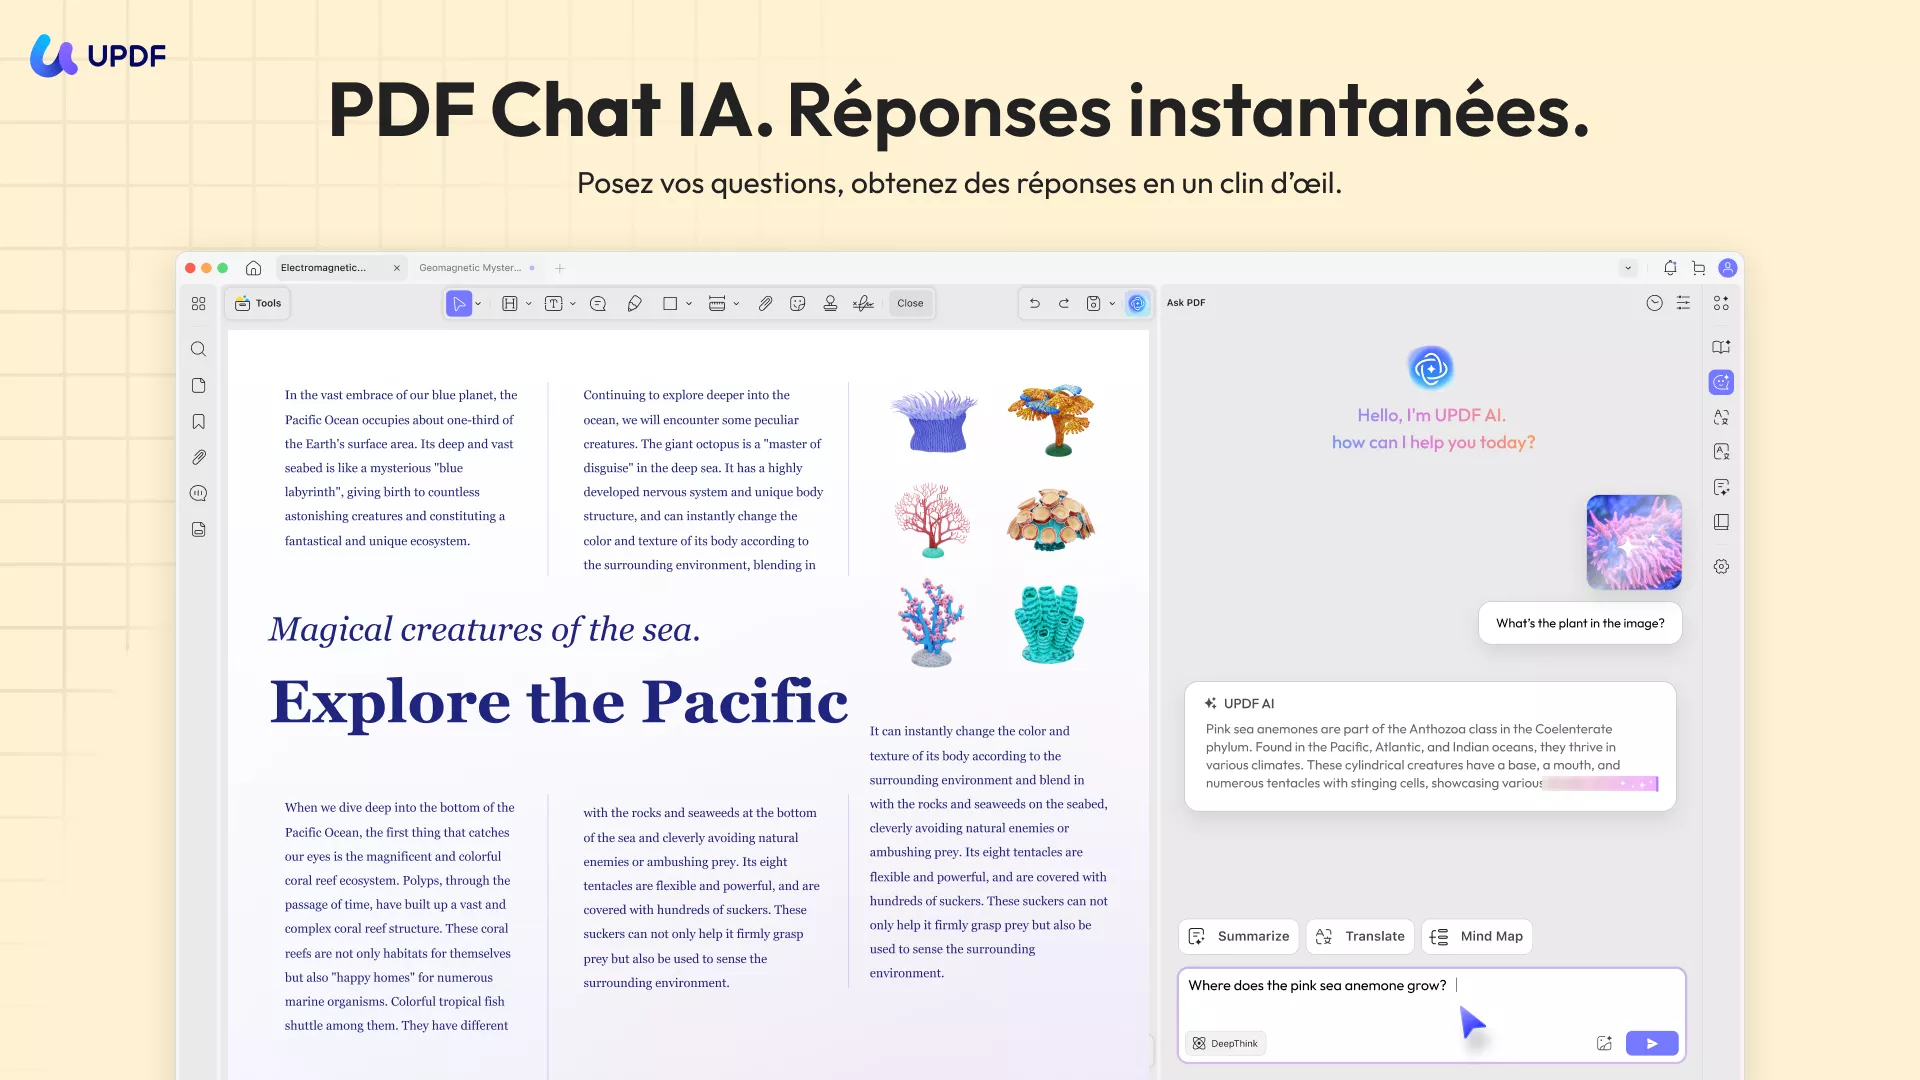Open the Translate panel in right sidebar

(1722, 417)
